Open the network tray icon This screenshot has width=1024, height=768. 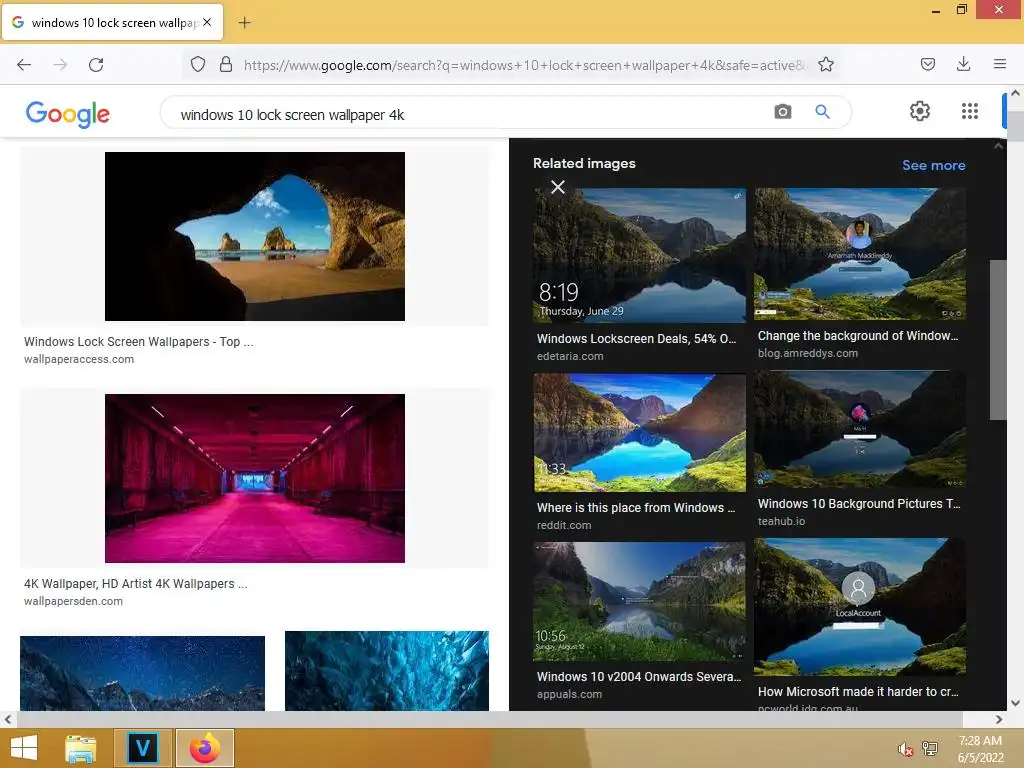pyautogui.click(x=930, y=749)
